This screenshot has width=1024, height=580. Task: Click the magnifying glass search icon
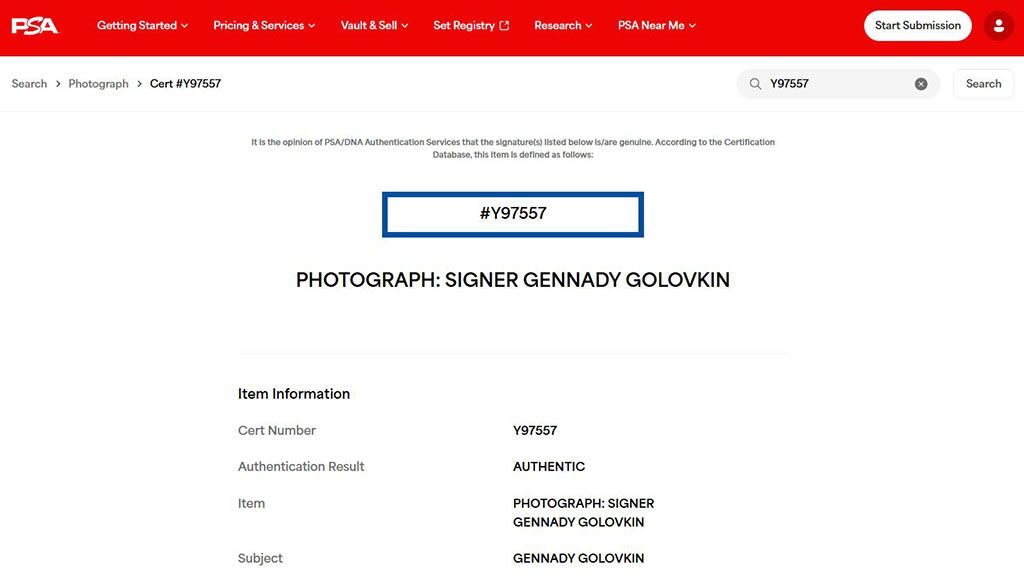click(x=755, y=84)
